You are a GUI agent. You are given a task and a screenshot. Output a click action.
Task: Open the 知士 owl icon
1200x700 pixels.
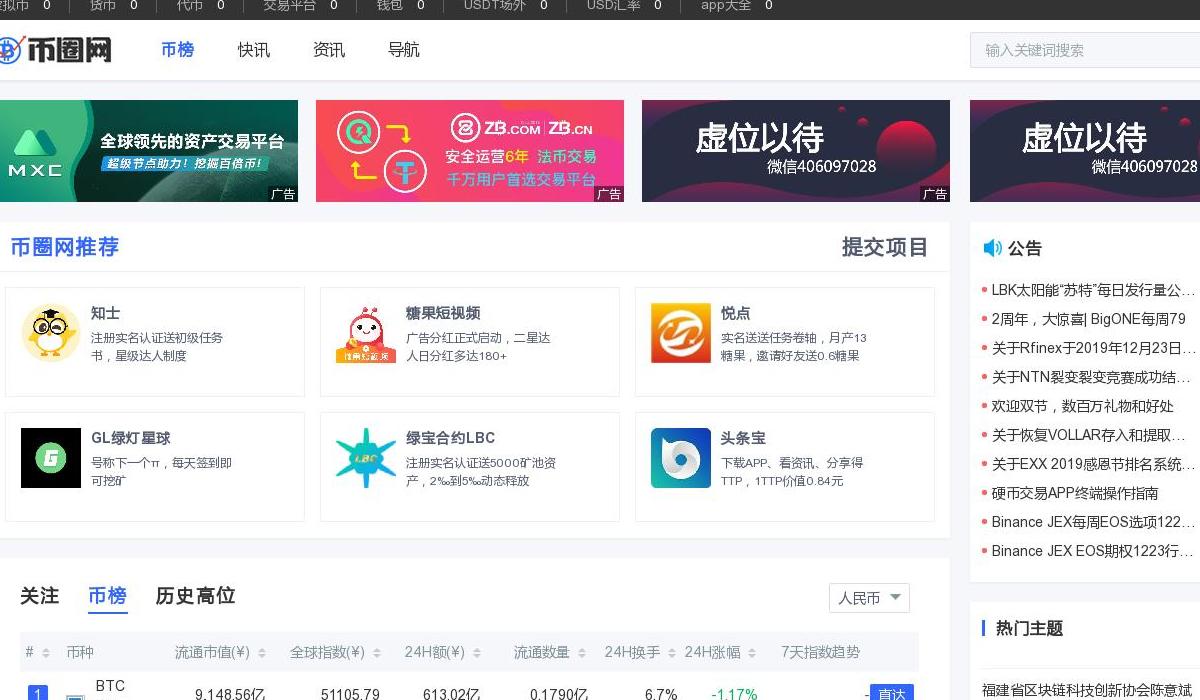point(51,333)
